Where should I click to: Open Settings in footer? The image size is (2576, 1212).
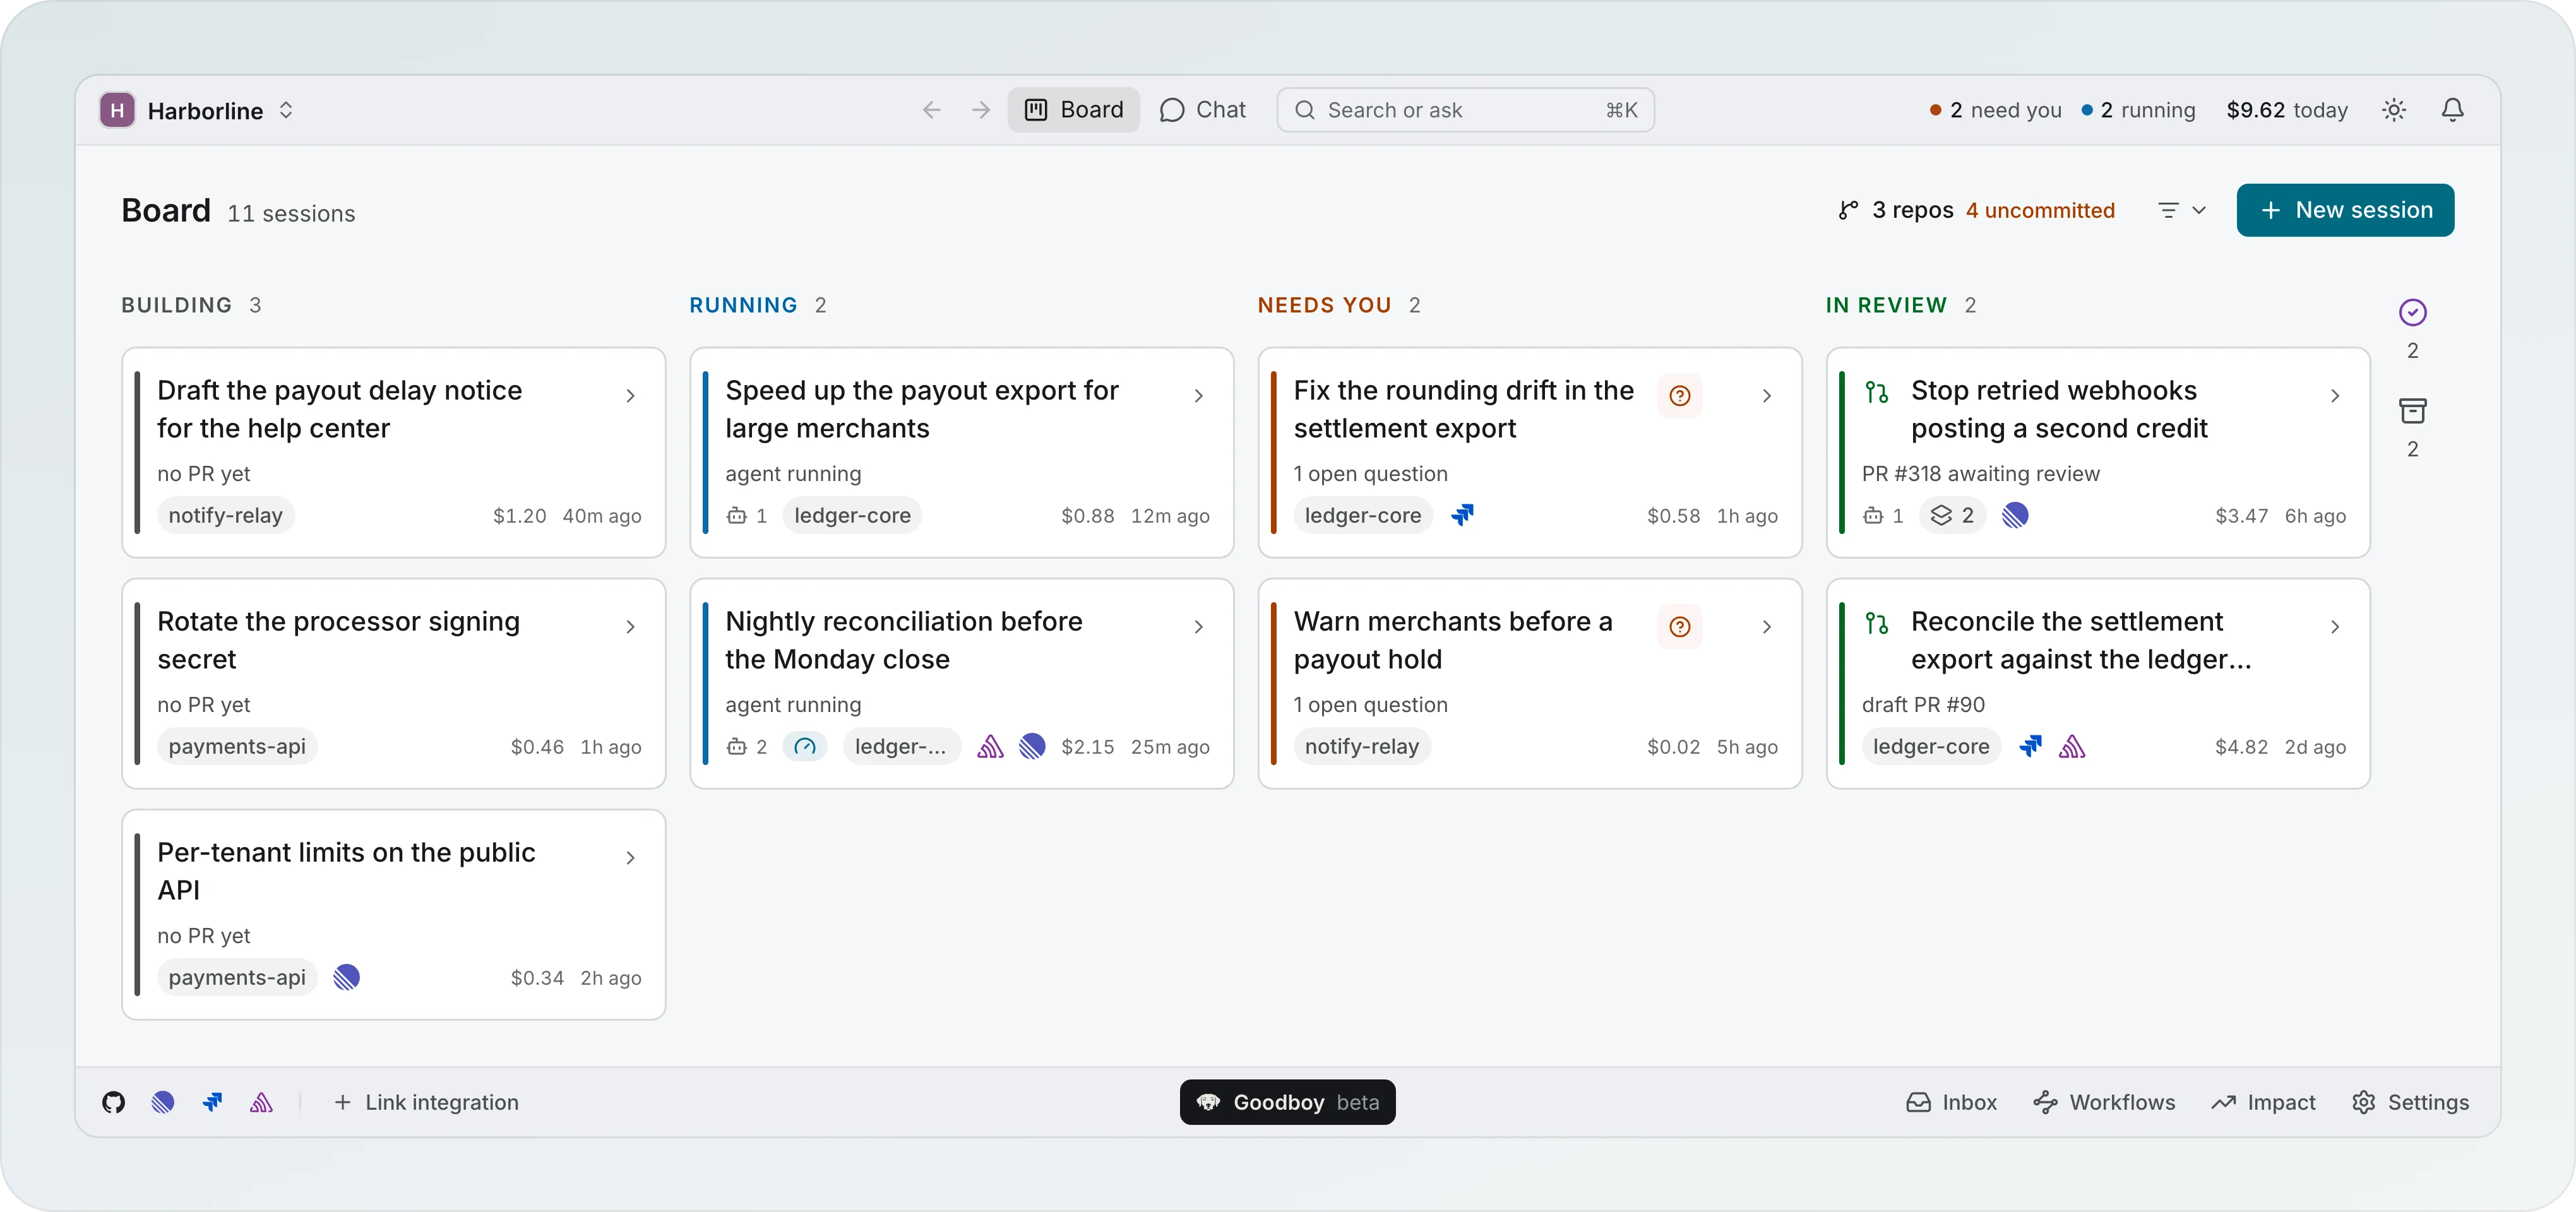pyautogui.click(x=2410, y=1102)
